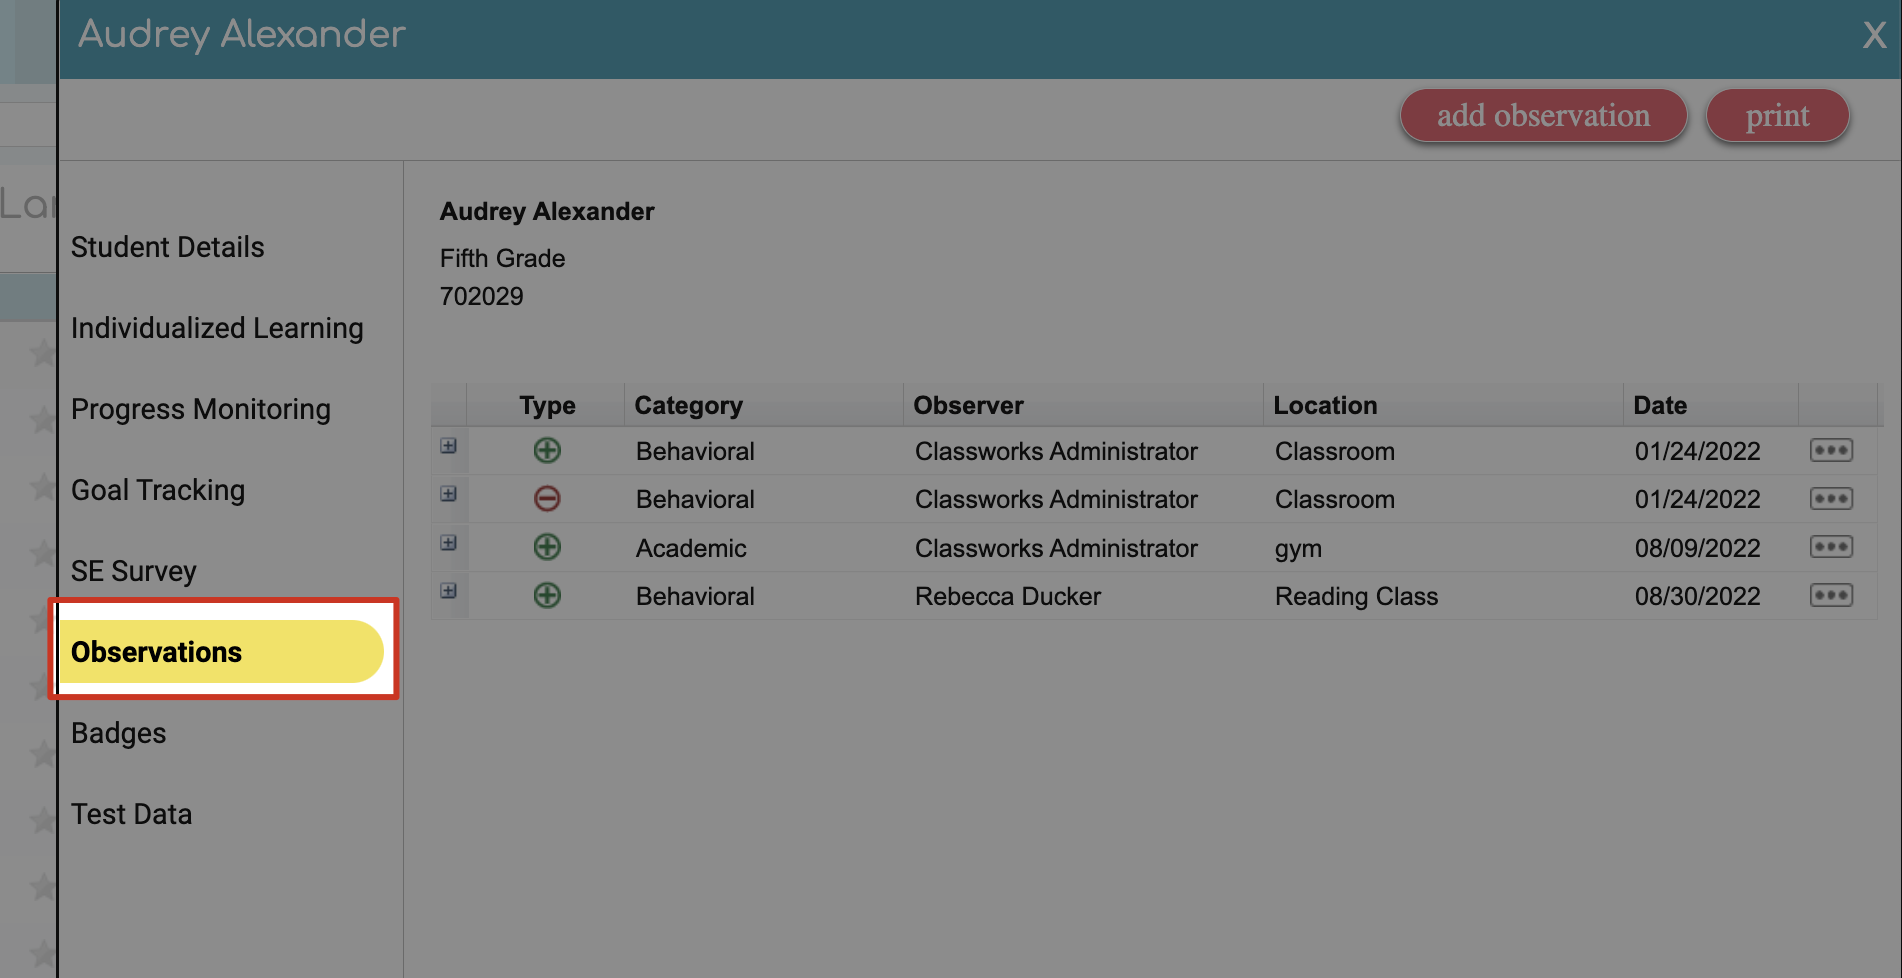Expand the first Behavioral observation details
This screenshot has width=1902, height=978.
448,446
